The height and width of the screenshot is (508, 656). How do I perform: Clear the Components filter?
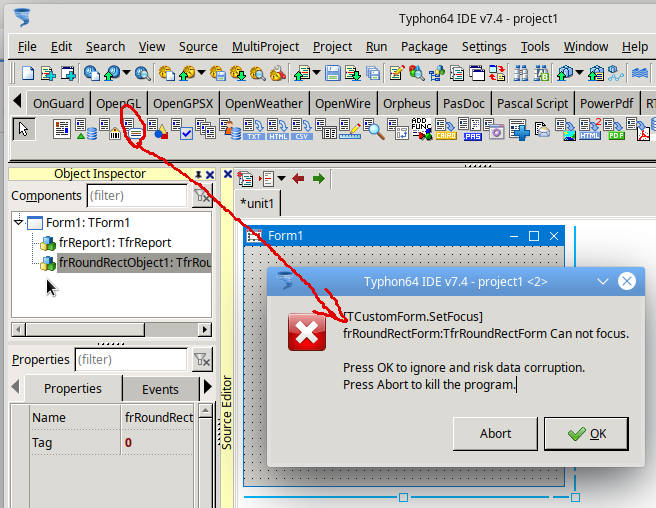[x=202, y=196]
